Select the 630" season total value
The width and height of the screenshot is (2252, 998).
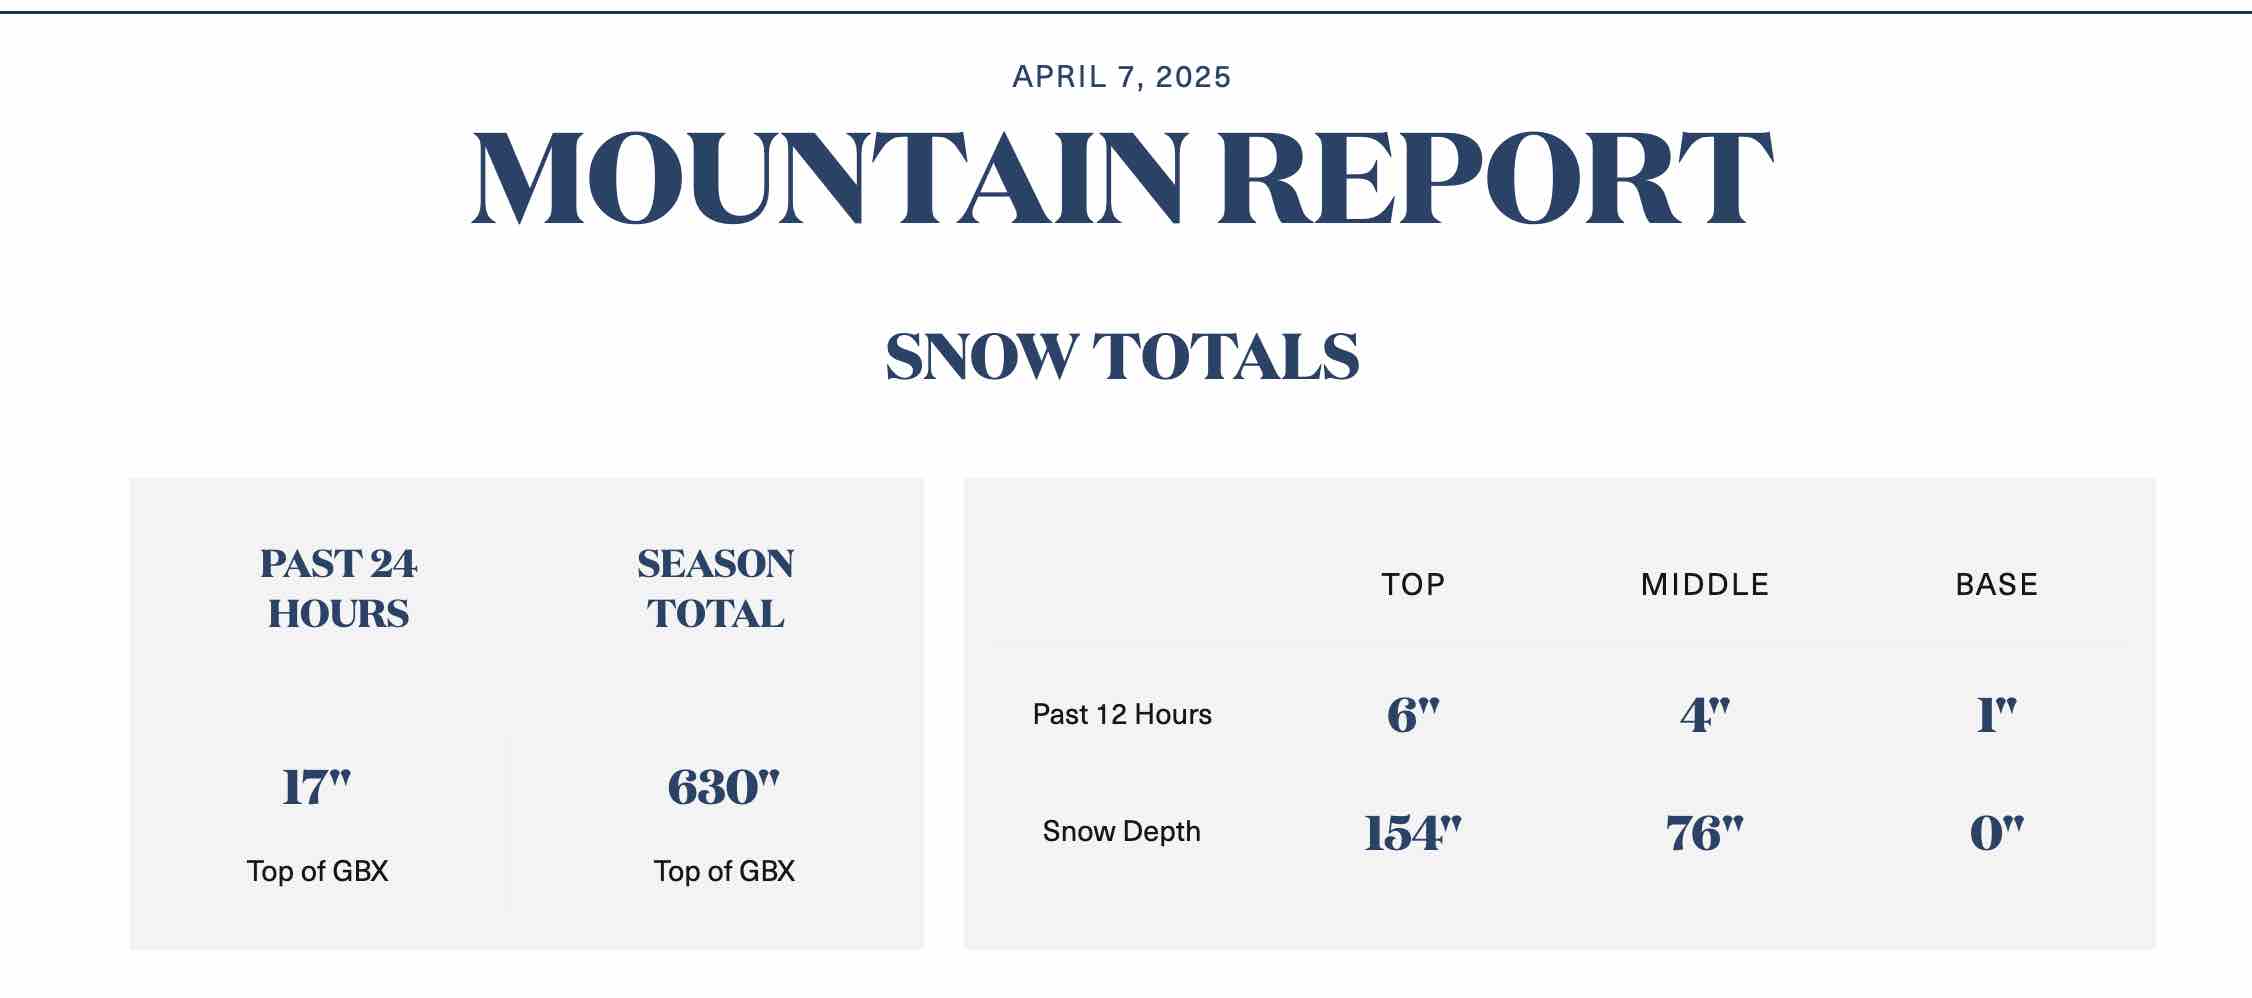(x=723, y=787)
